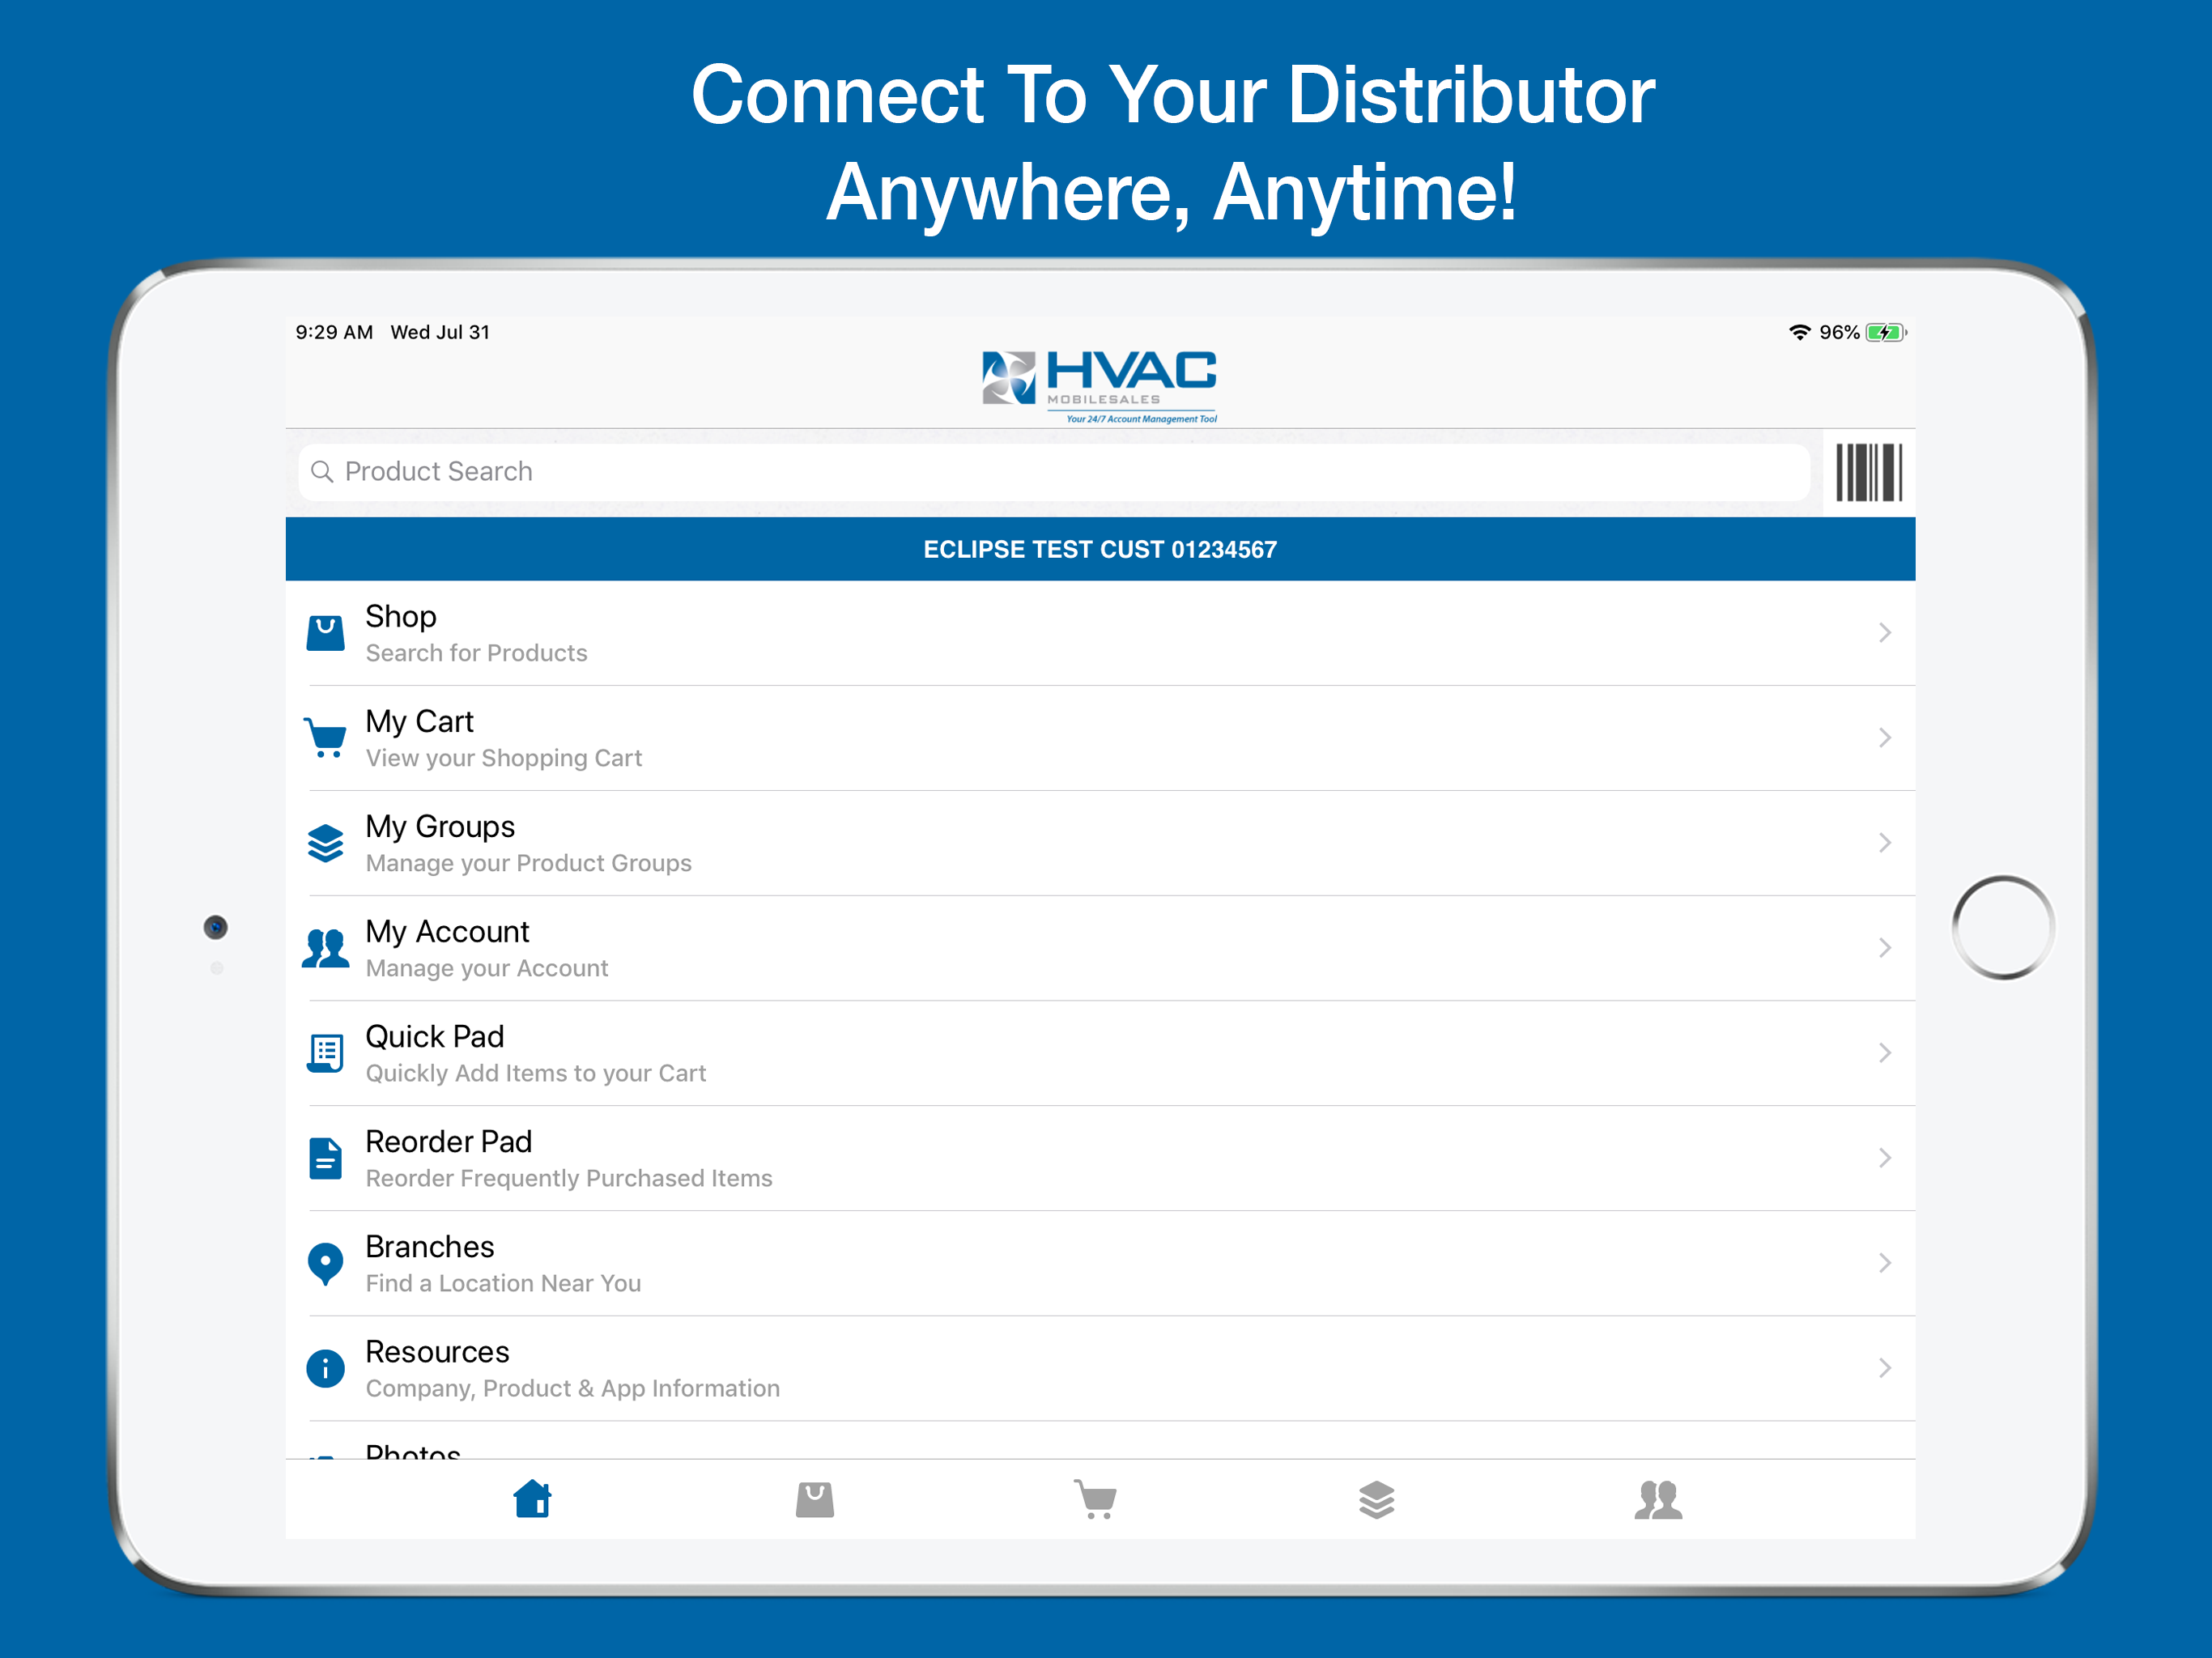The width and height of the screenshot is (2212, 1658).
Task: Click the My Groups layers icon
Action: (x=325, y=843)
